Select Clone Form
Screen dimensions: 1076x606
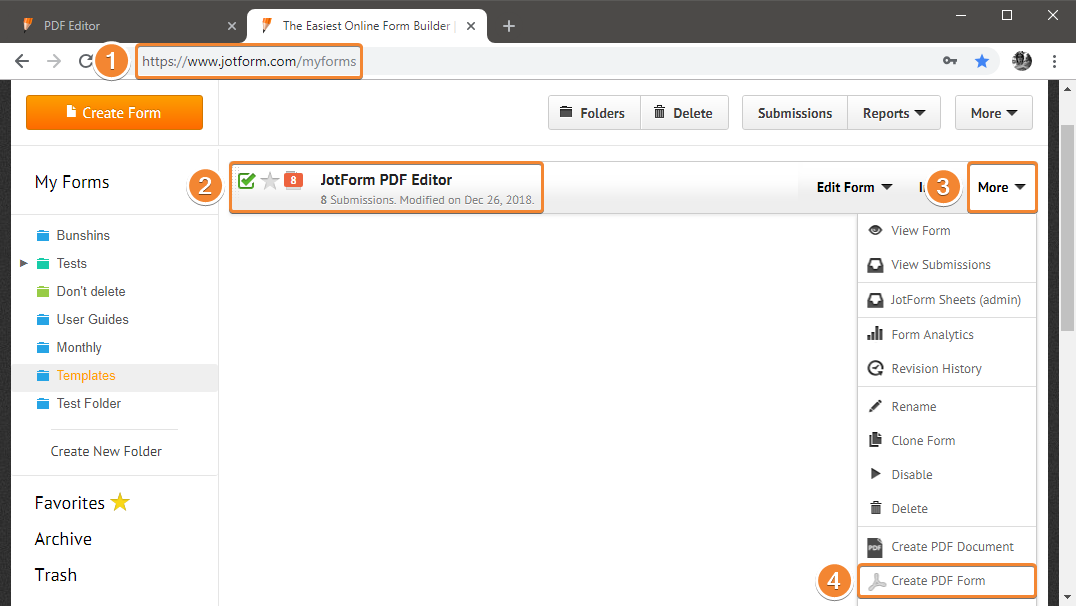947,441
